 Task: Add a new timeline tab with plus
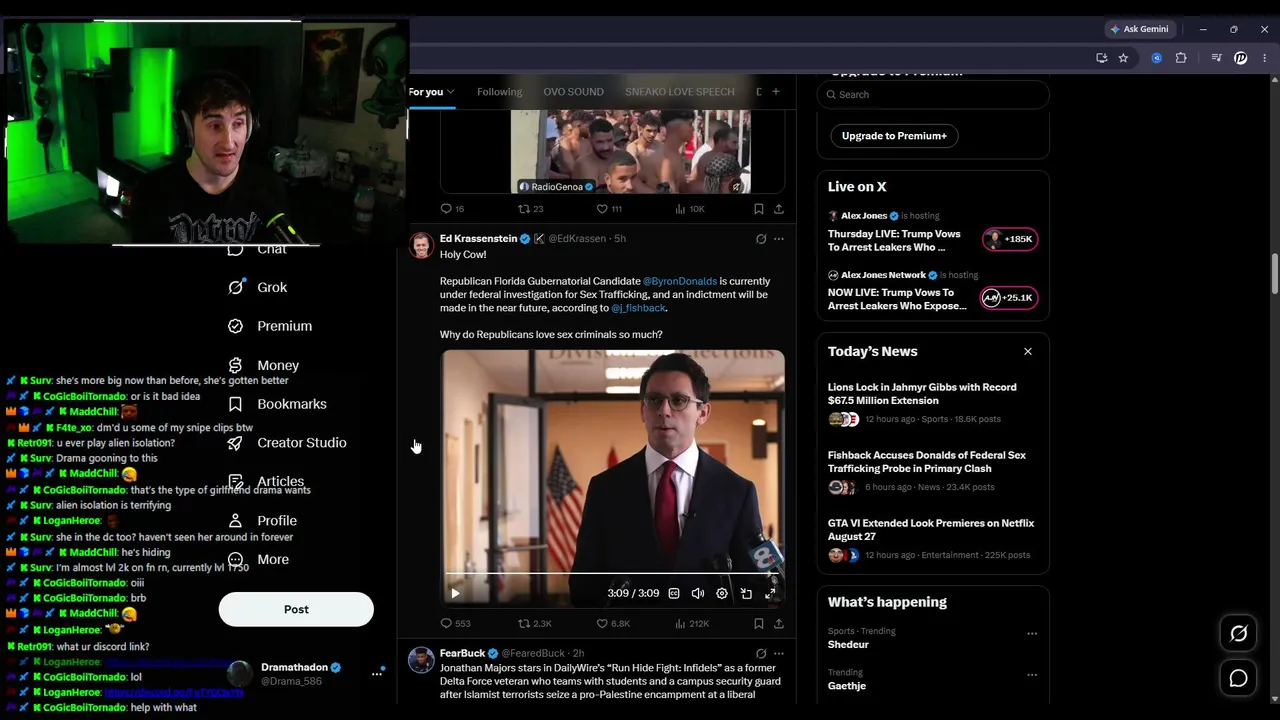(x=775, y=92)
